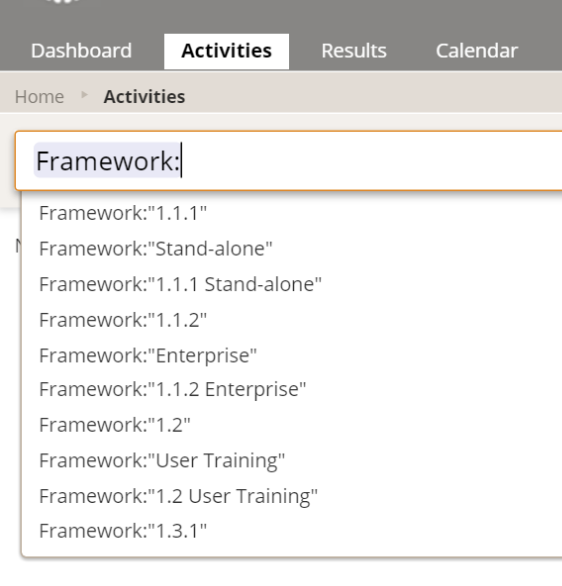Click the highlighted Framework: text token
The height and width of the screenshot is (586, 562).
click(x=108, y=161)
